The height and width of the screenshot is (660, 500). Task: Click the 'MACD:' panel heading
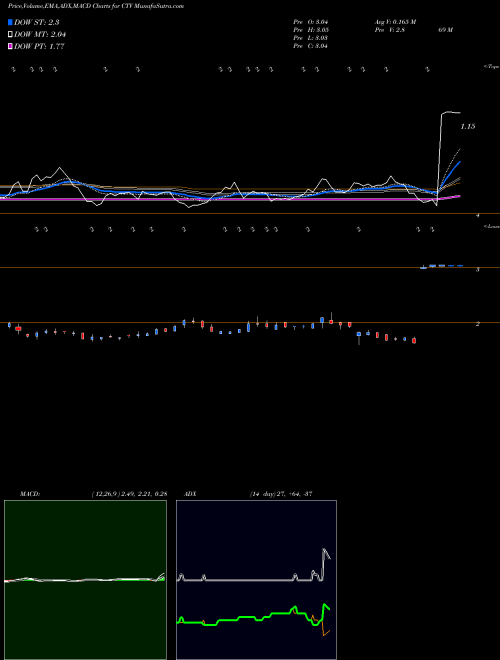[x=30, y=494]
